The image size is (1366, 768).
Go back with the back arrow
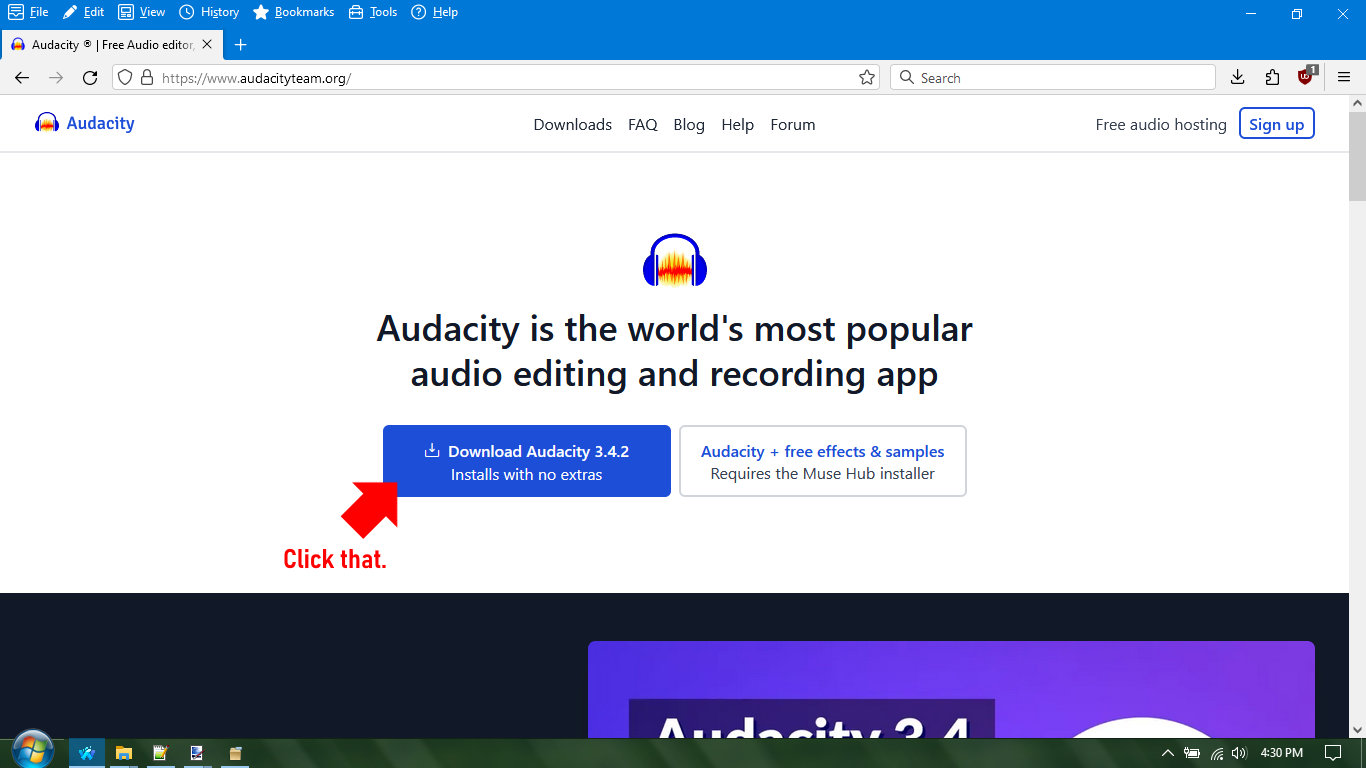coord(22,78)
